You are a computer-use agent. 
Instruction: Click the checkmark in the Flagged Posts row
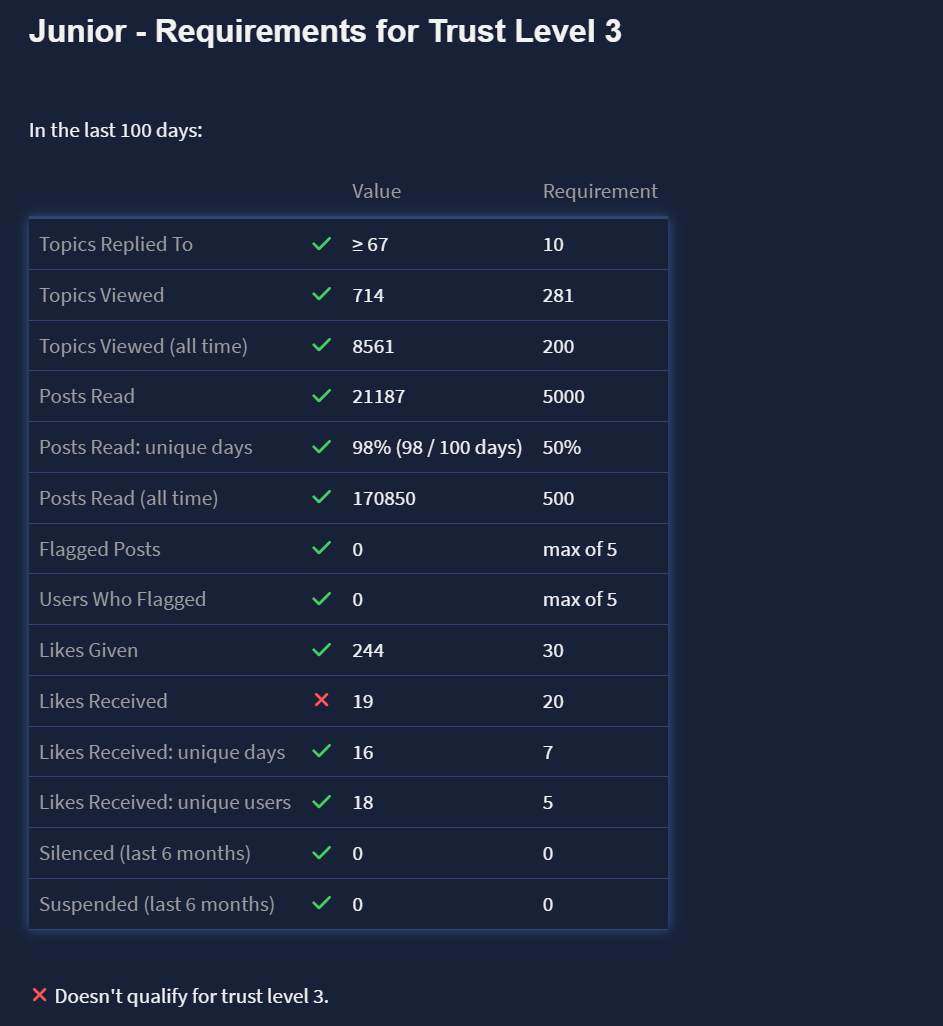[321, 549]
